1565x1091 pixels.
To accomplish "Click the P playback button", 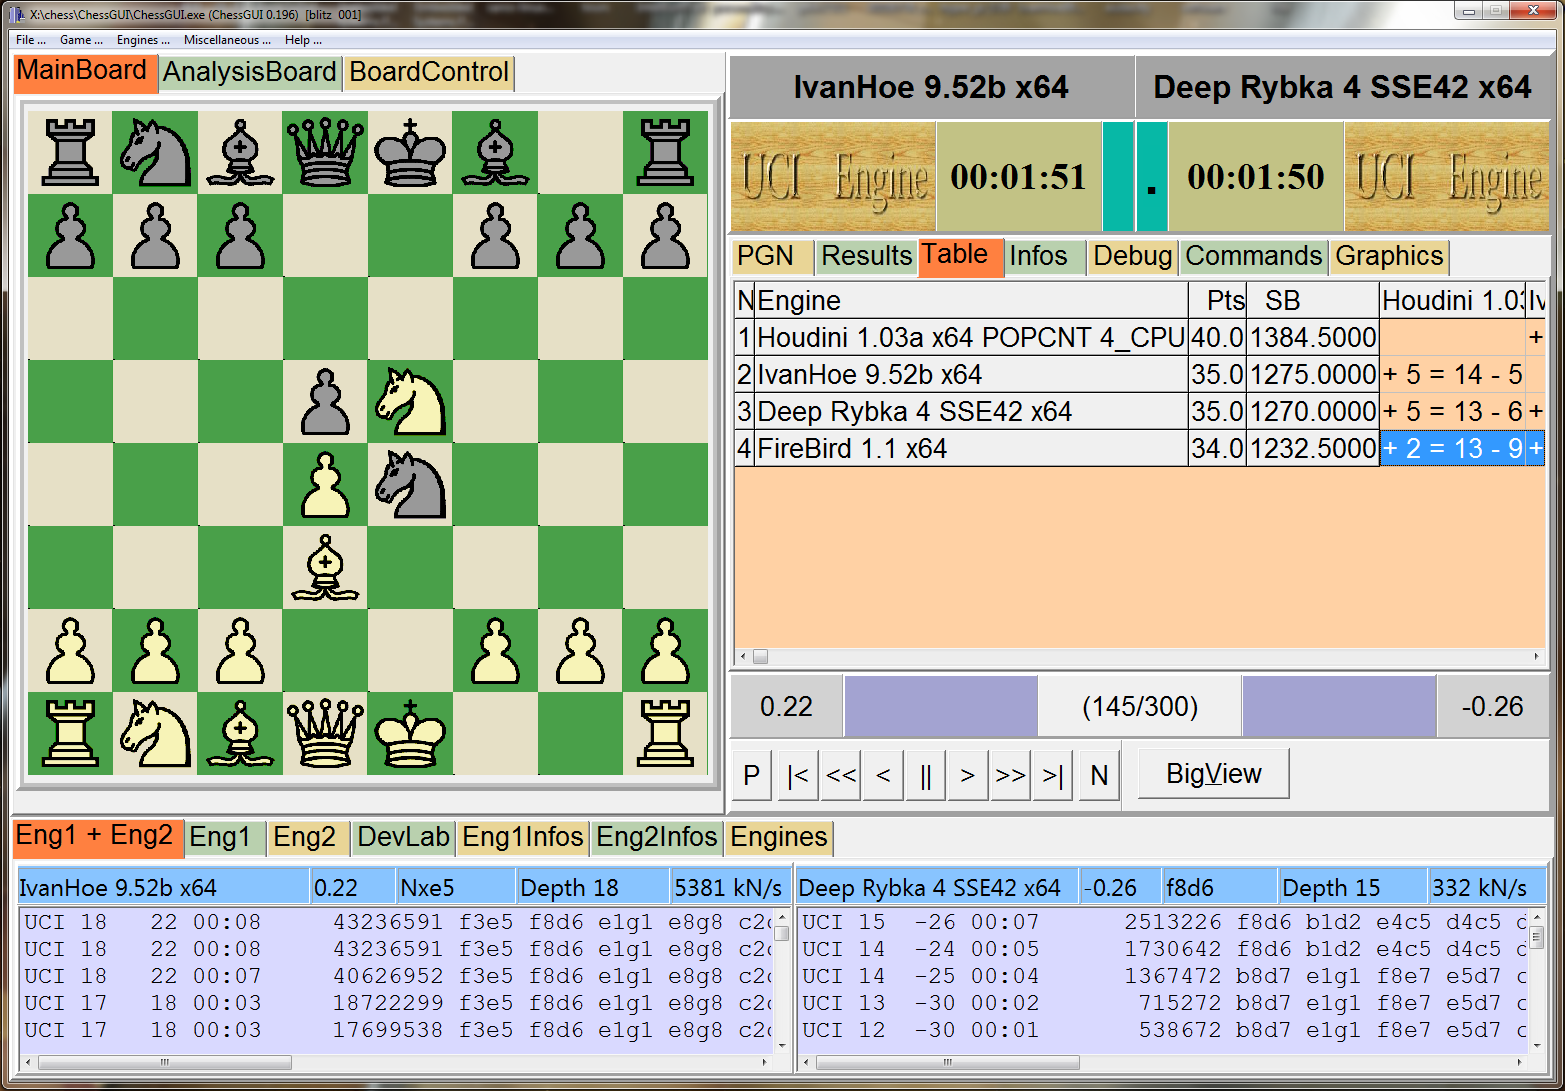I will point(752,776).
